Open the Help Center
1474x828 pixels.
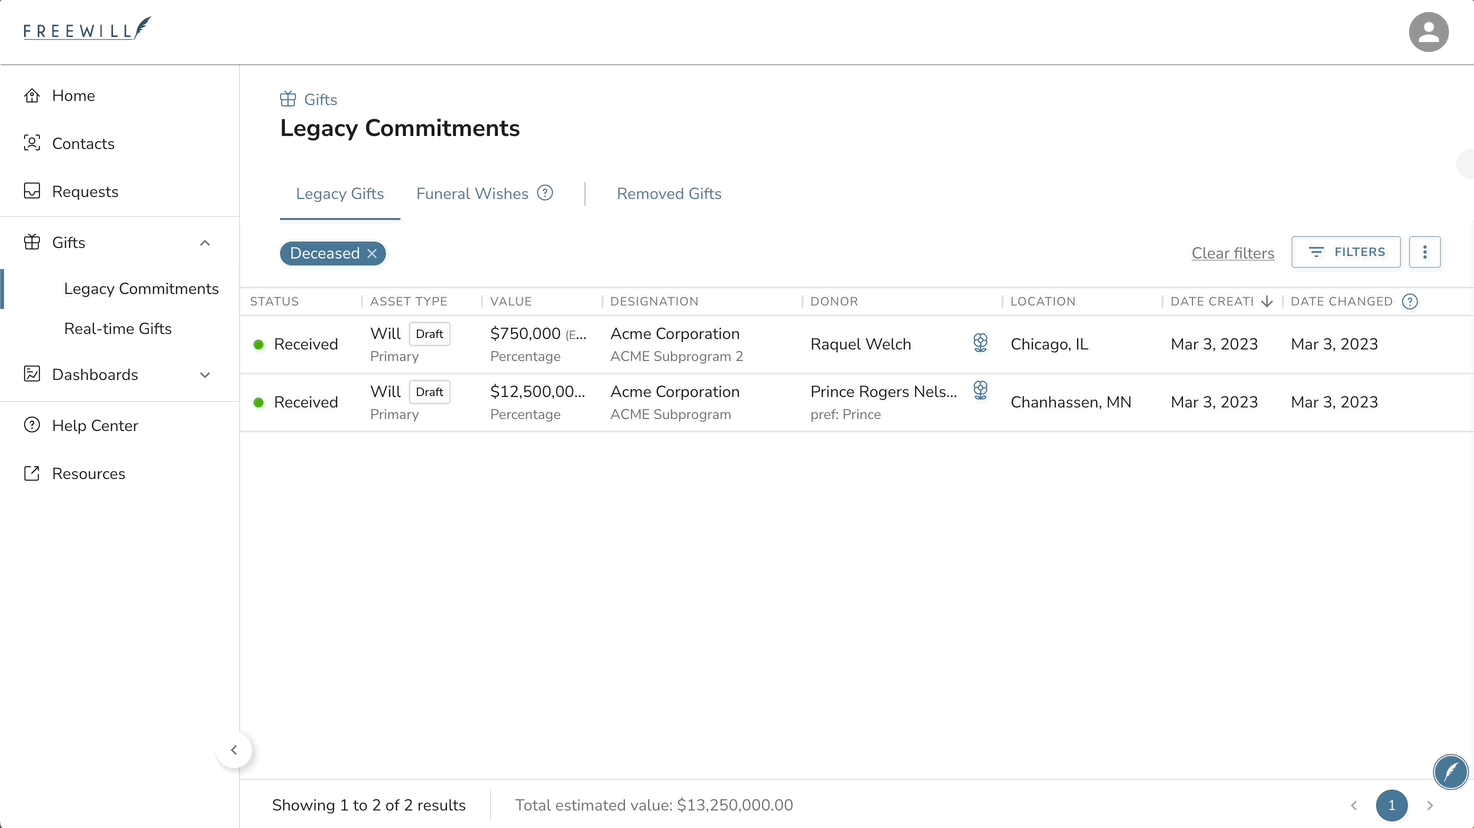(95, 426)
